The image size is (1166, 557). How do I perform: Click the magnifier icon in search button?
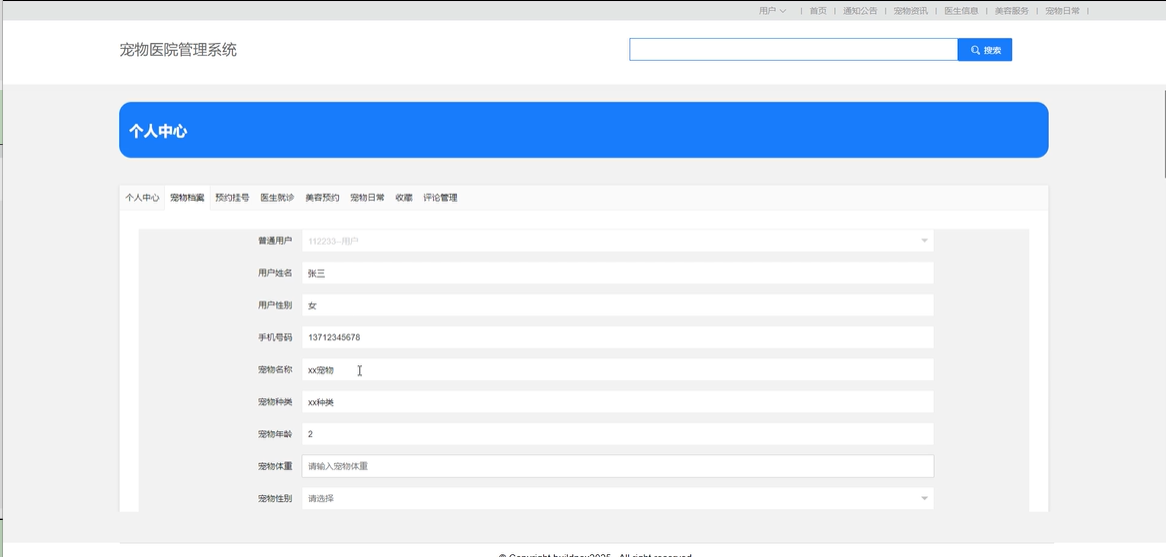pyautogui.click(x=975, y=51)
